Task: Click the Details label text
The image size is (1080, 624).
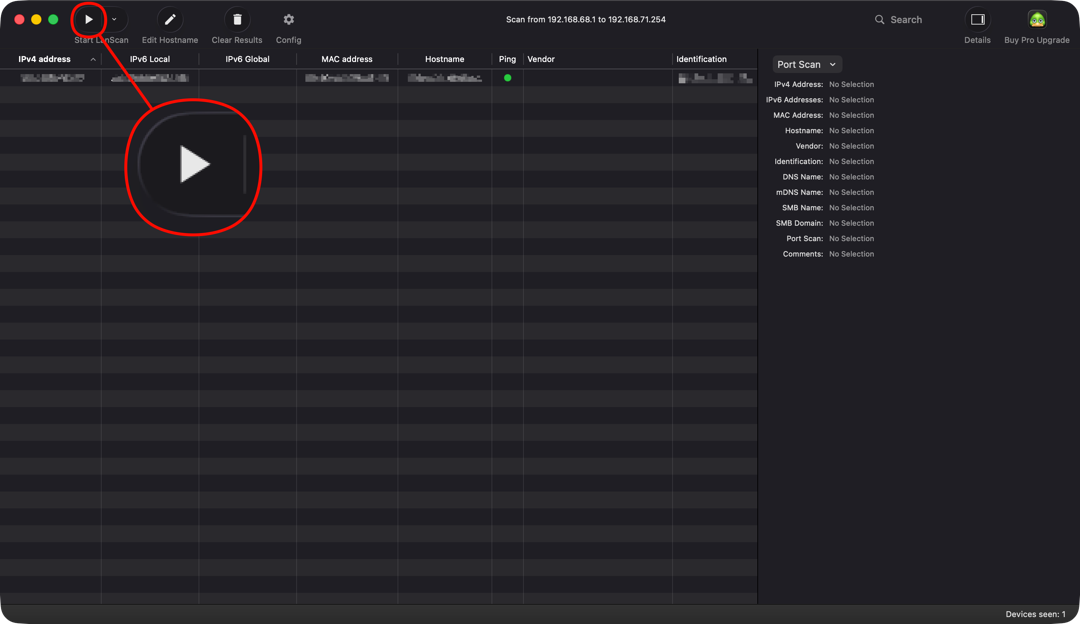Action: (977, 40)
